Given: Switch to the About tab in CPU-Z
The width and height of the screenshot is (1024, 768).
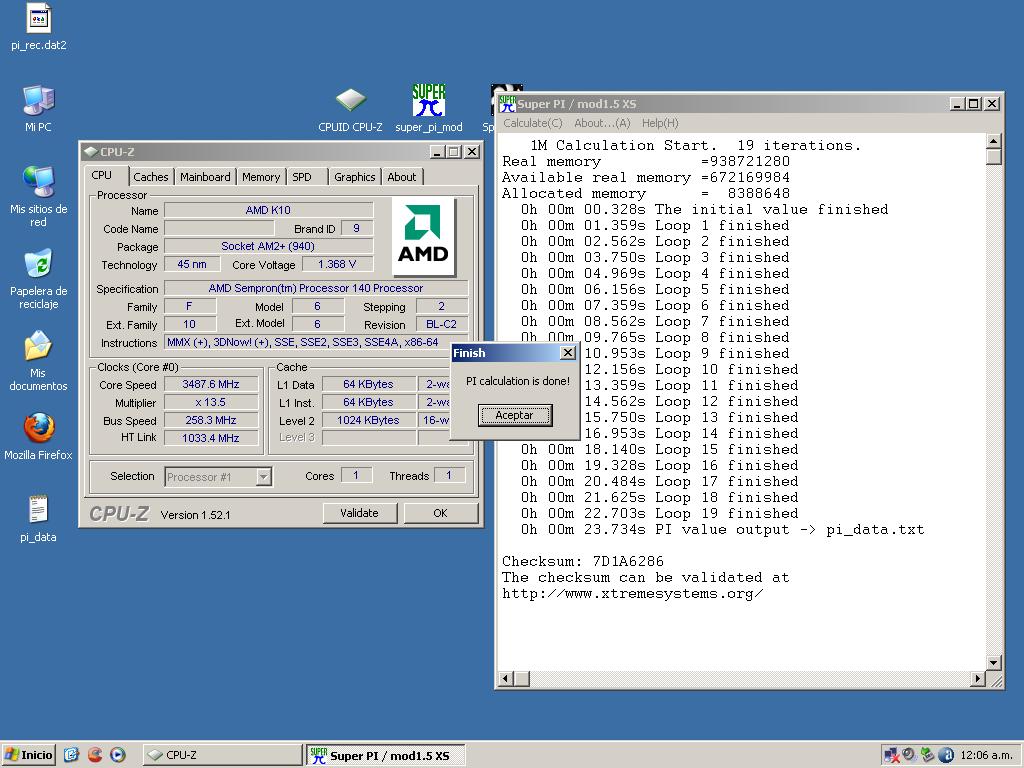Looking at the screenshot, I should (402, 177).
